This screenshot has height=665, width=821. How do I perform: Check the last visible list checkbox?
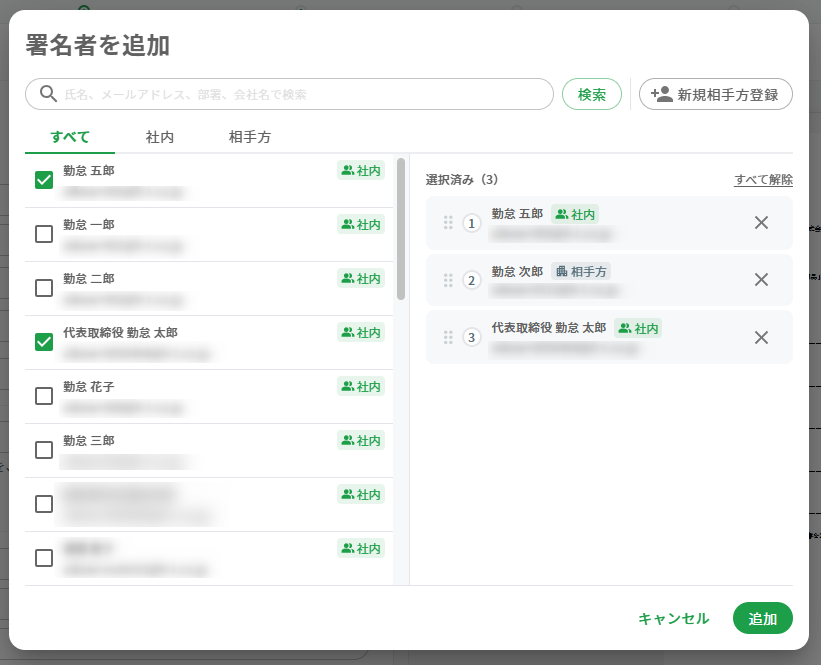43,558
